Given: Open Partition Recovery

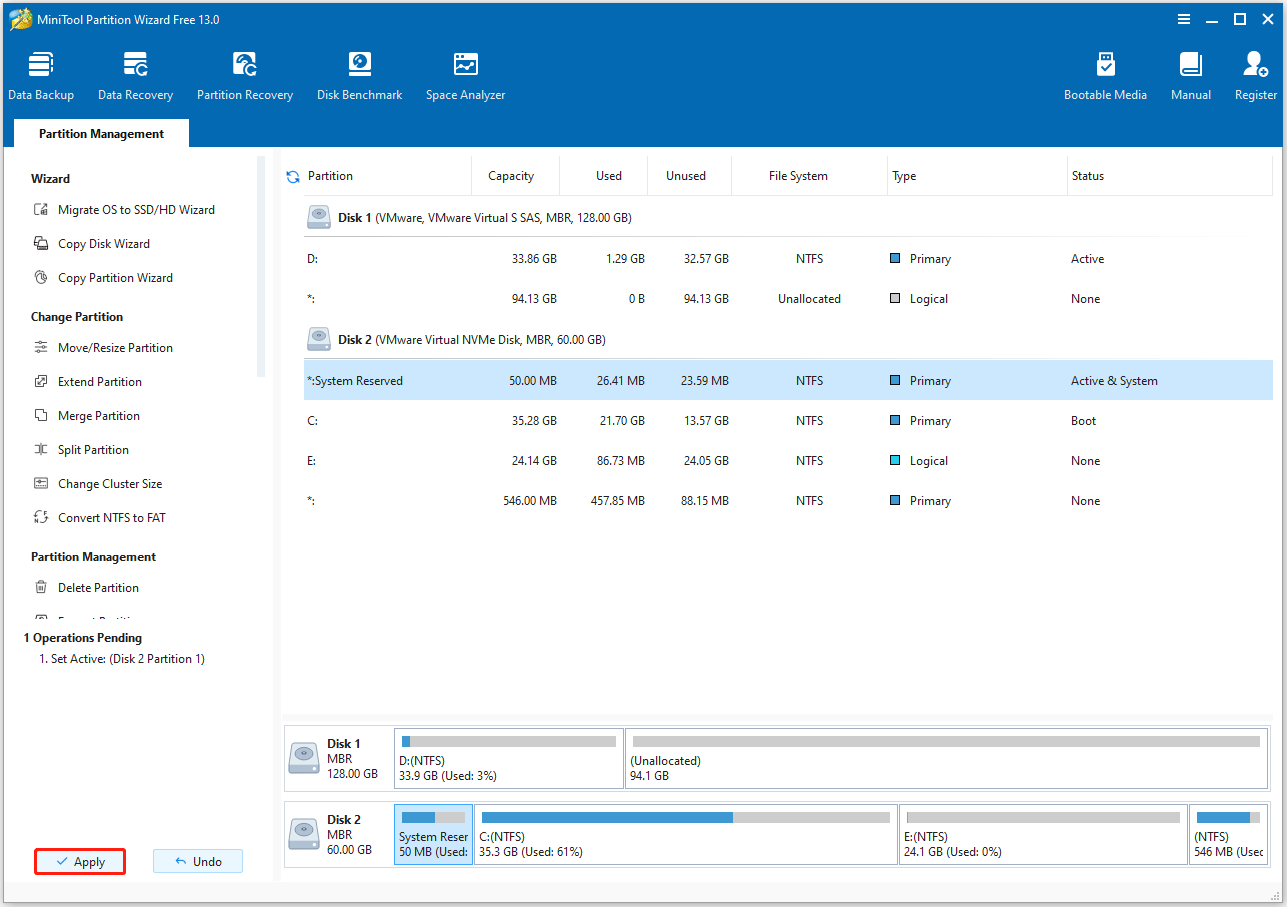Looking at the screenshot, I should [244, 73].
